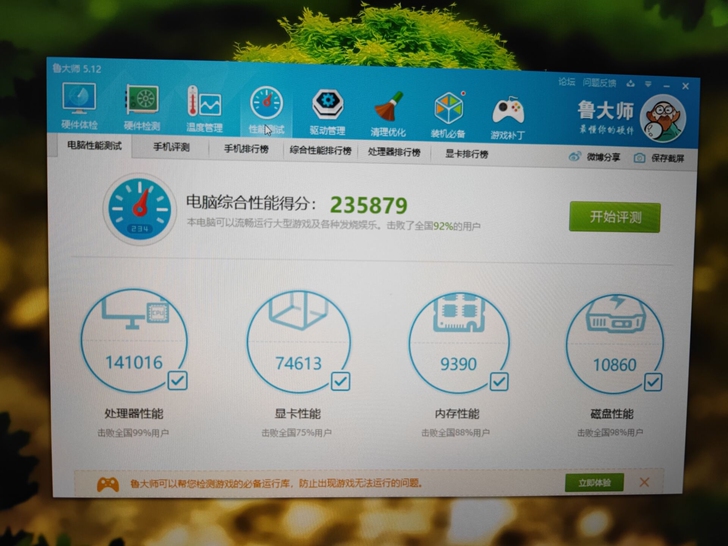Open 硬件检测 hardware detection

click(x=142, y=108)
